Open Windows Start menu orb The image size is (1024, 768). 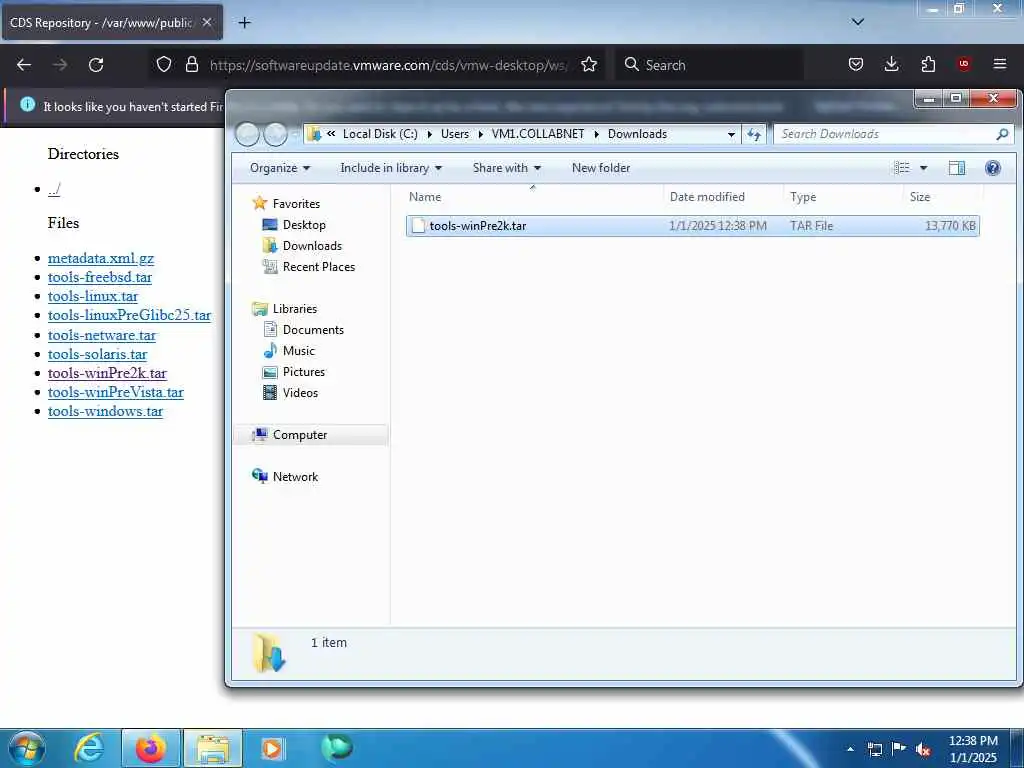[x=26, y=748]
